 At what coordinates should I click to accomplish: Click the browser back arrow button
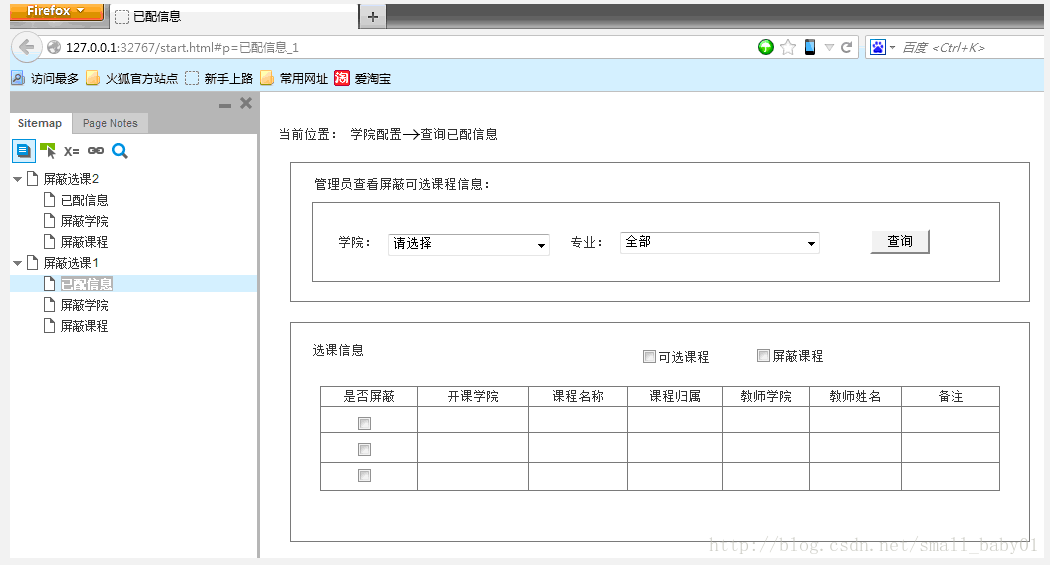point(27,47)
